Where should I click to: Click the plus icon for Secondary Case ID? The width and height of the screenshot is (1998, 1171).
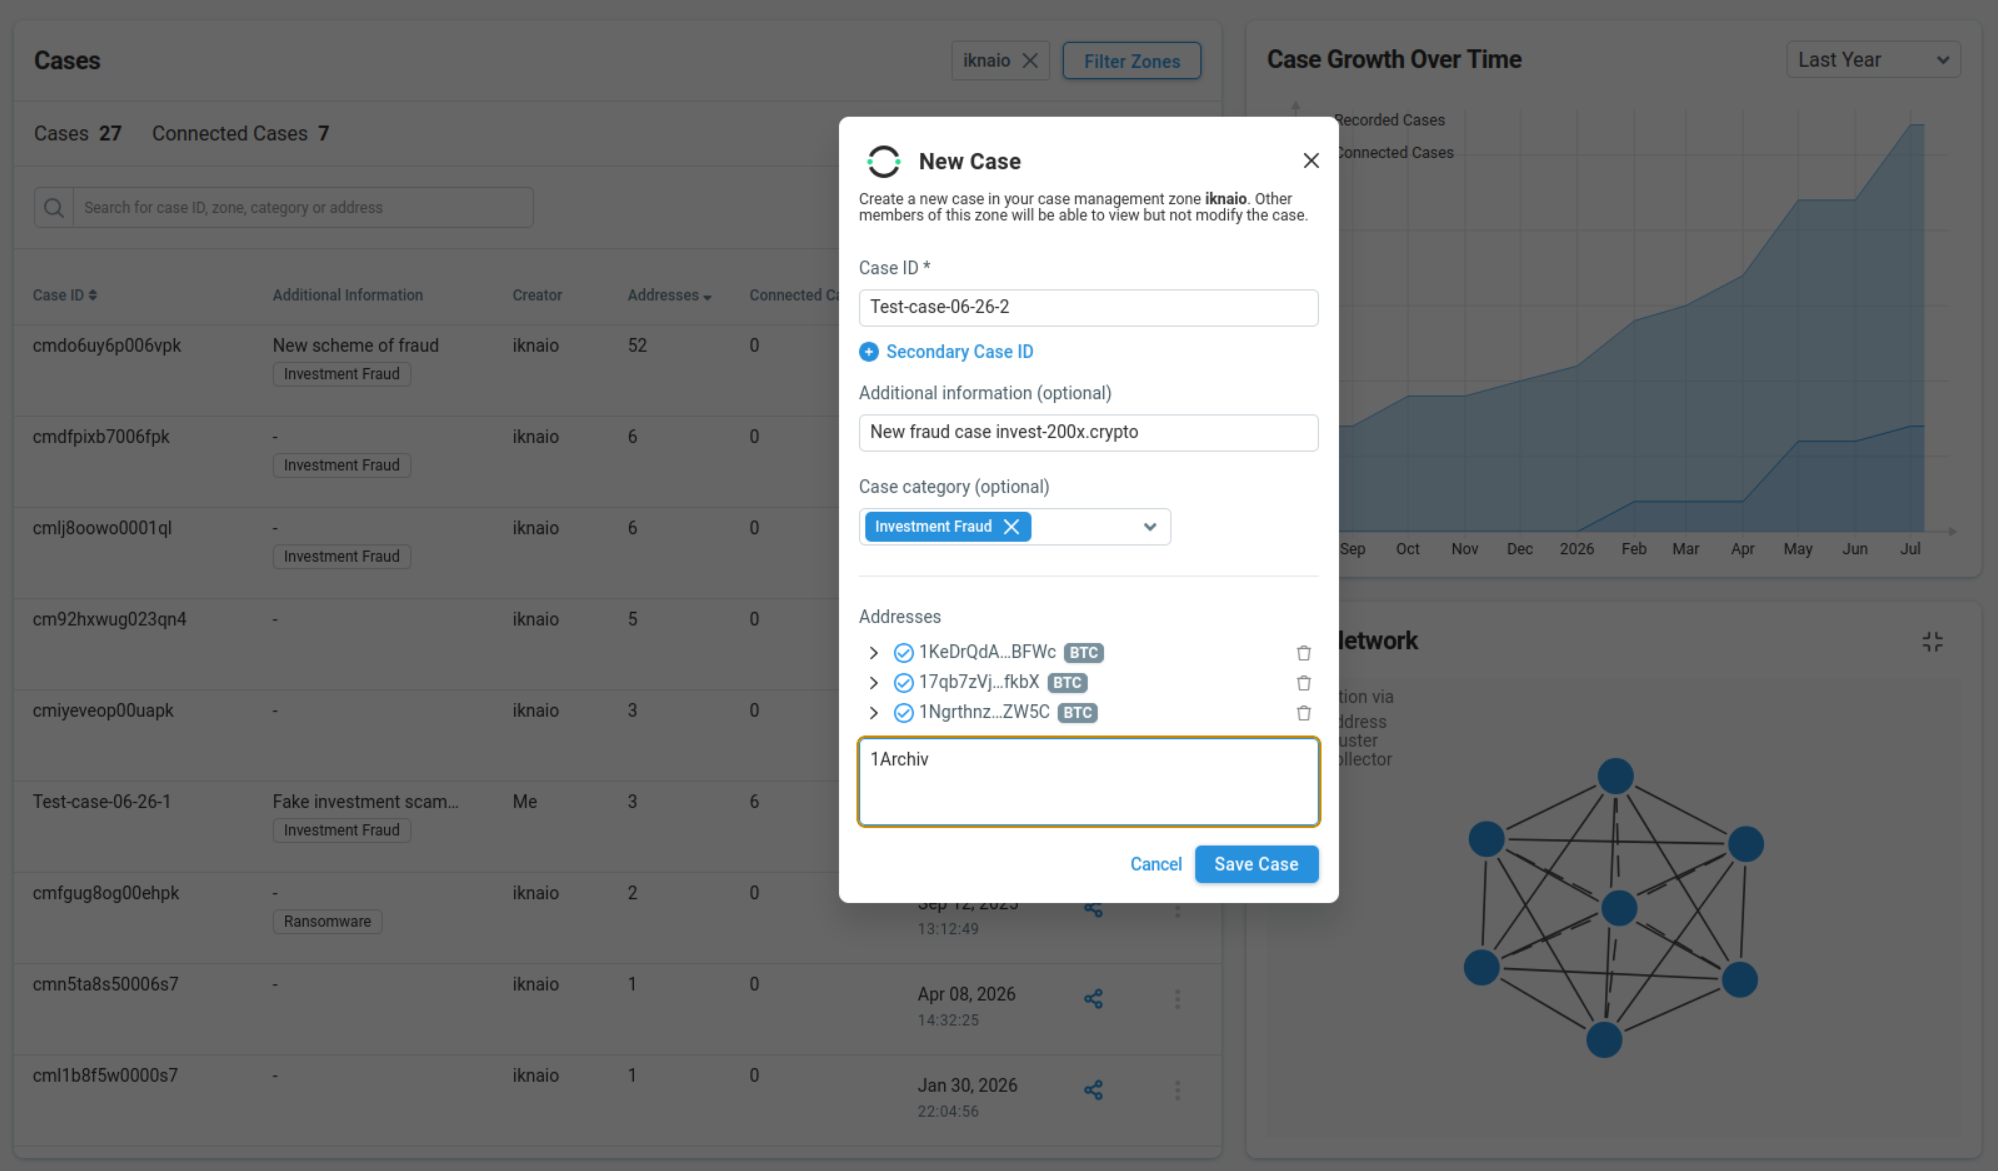click(868, 352)
